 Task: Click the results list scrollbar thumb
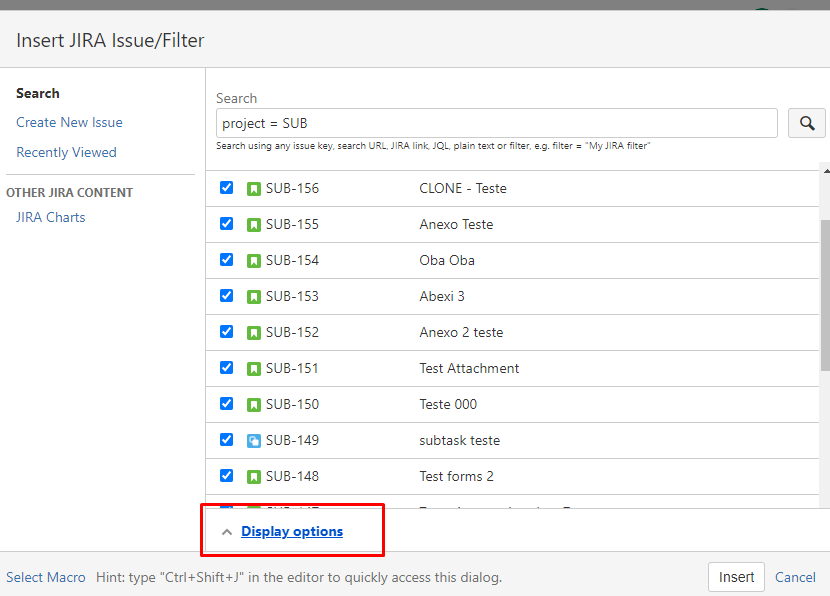coord(825,295)
